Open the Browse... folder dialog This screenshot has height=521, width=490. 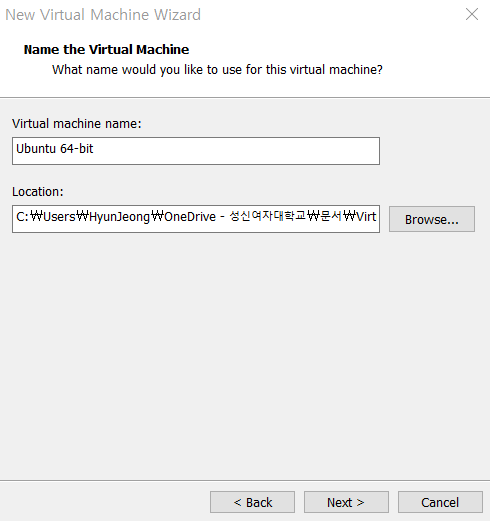coord(432,219)
